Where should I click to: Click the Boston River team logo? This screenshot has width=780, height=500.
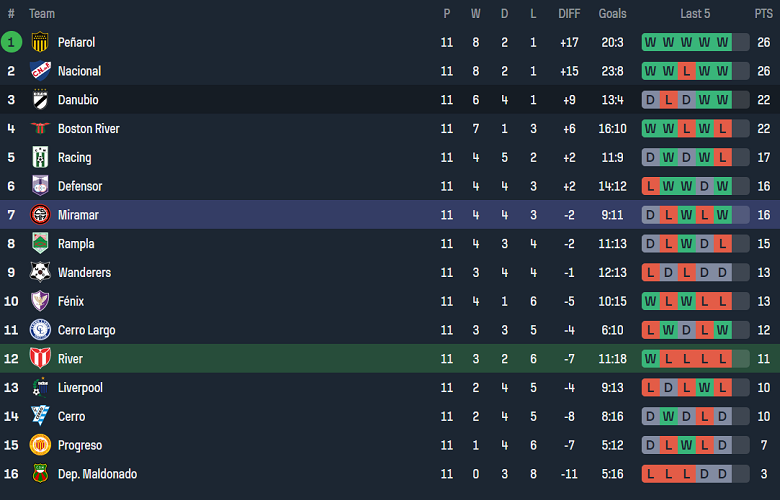[x=40, y=129]
